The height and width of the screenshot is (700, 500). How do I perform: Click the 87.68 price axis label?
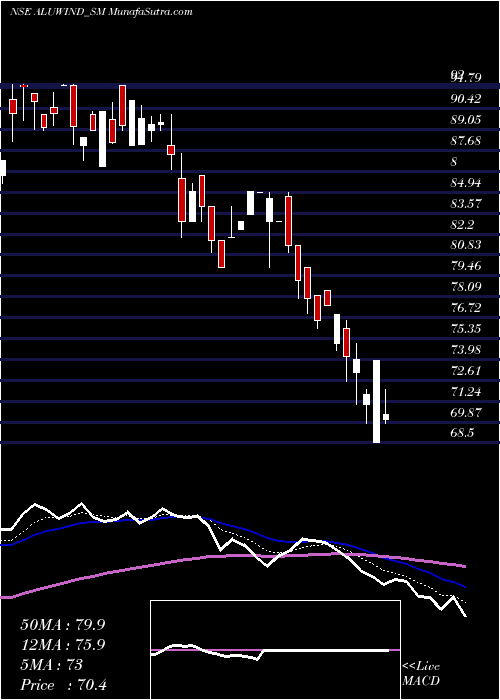pos(466,141)
